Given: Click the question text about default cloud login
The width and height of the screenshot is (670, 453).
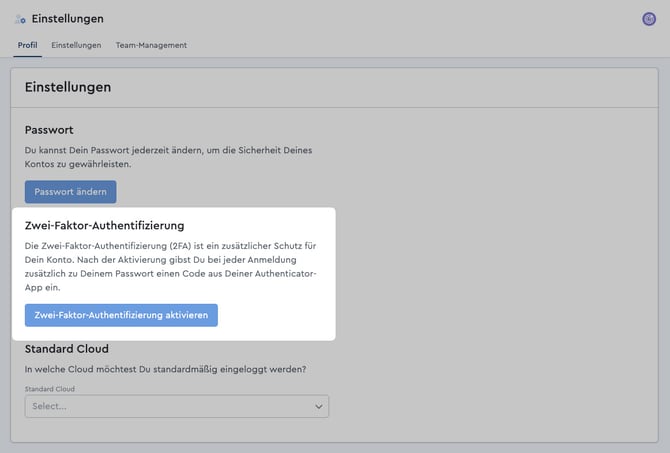Looking at the screenshot, I should point(165,369).
